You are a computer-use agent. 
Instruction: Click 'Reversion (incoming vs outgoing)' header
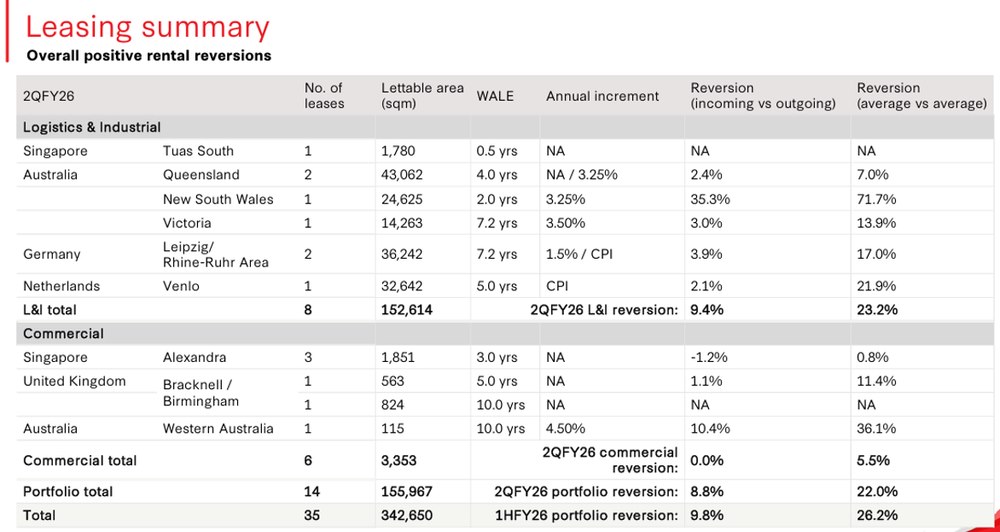click(763, 96)
